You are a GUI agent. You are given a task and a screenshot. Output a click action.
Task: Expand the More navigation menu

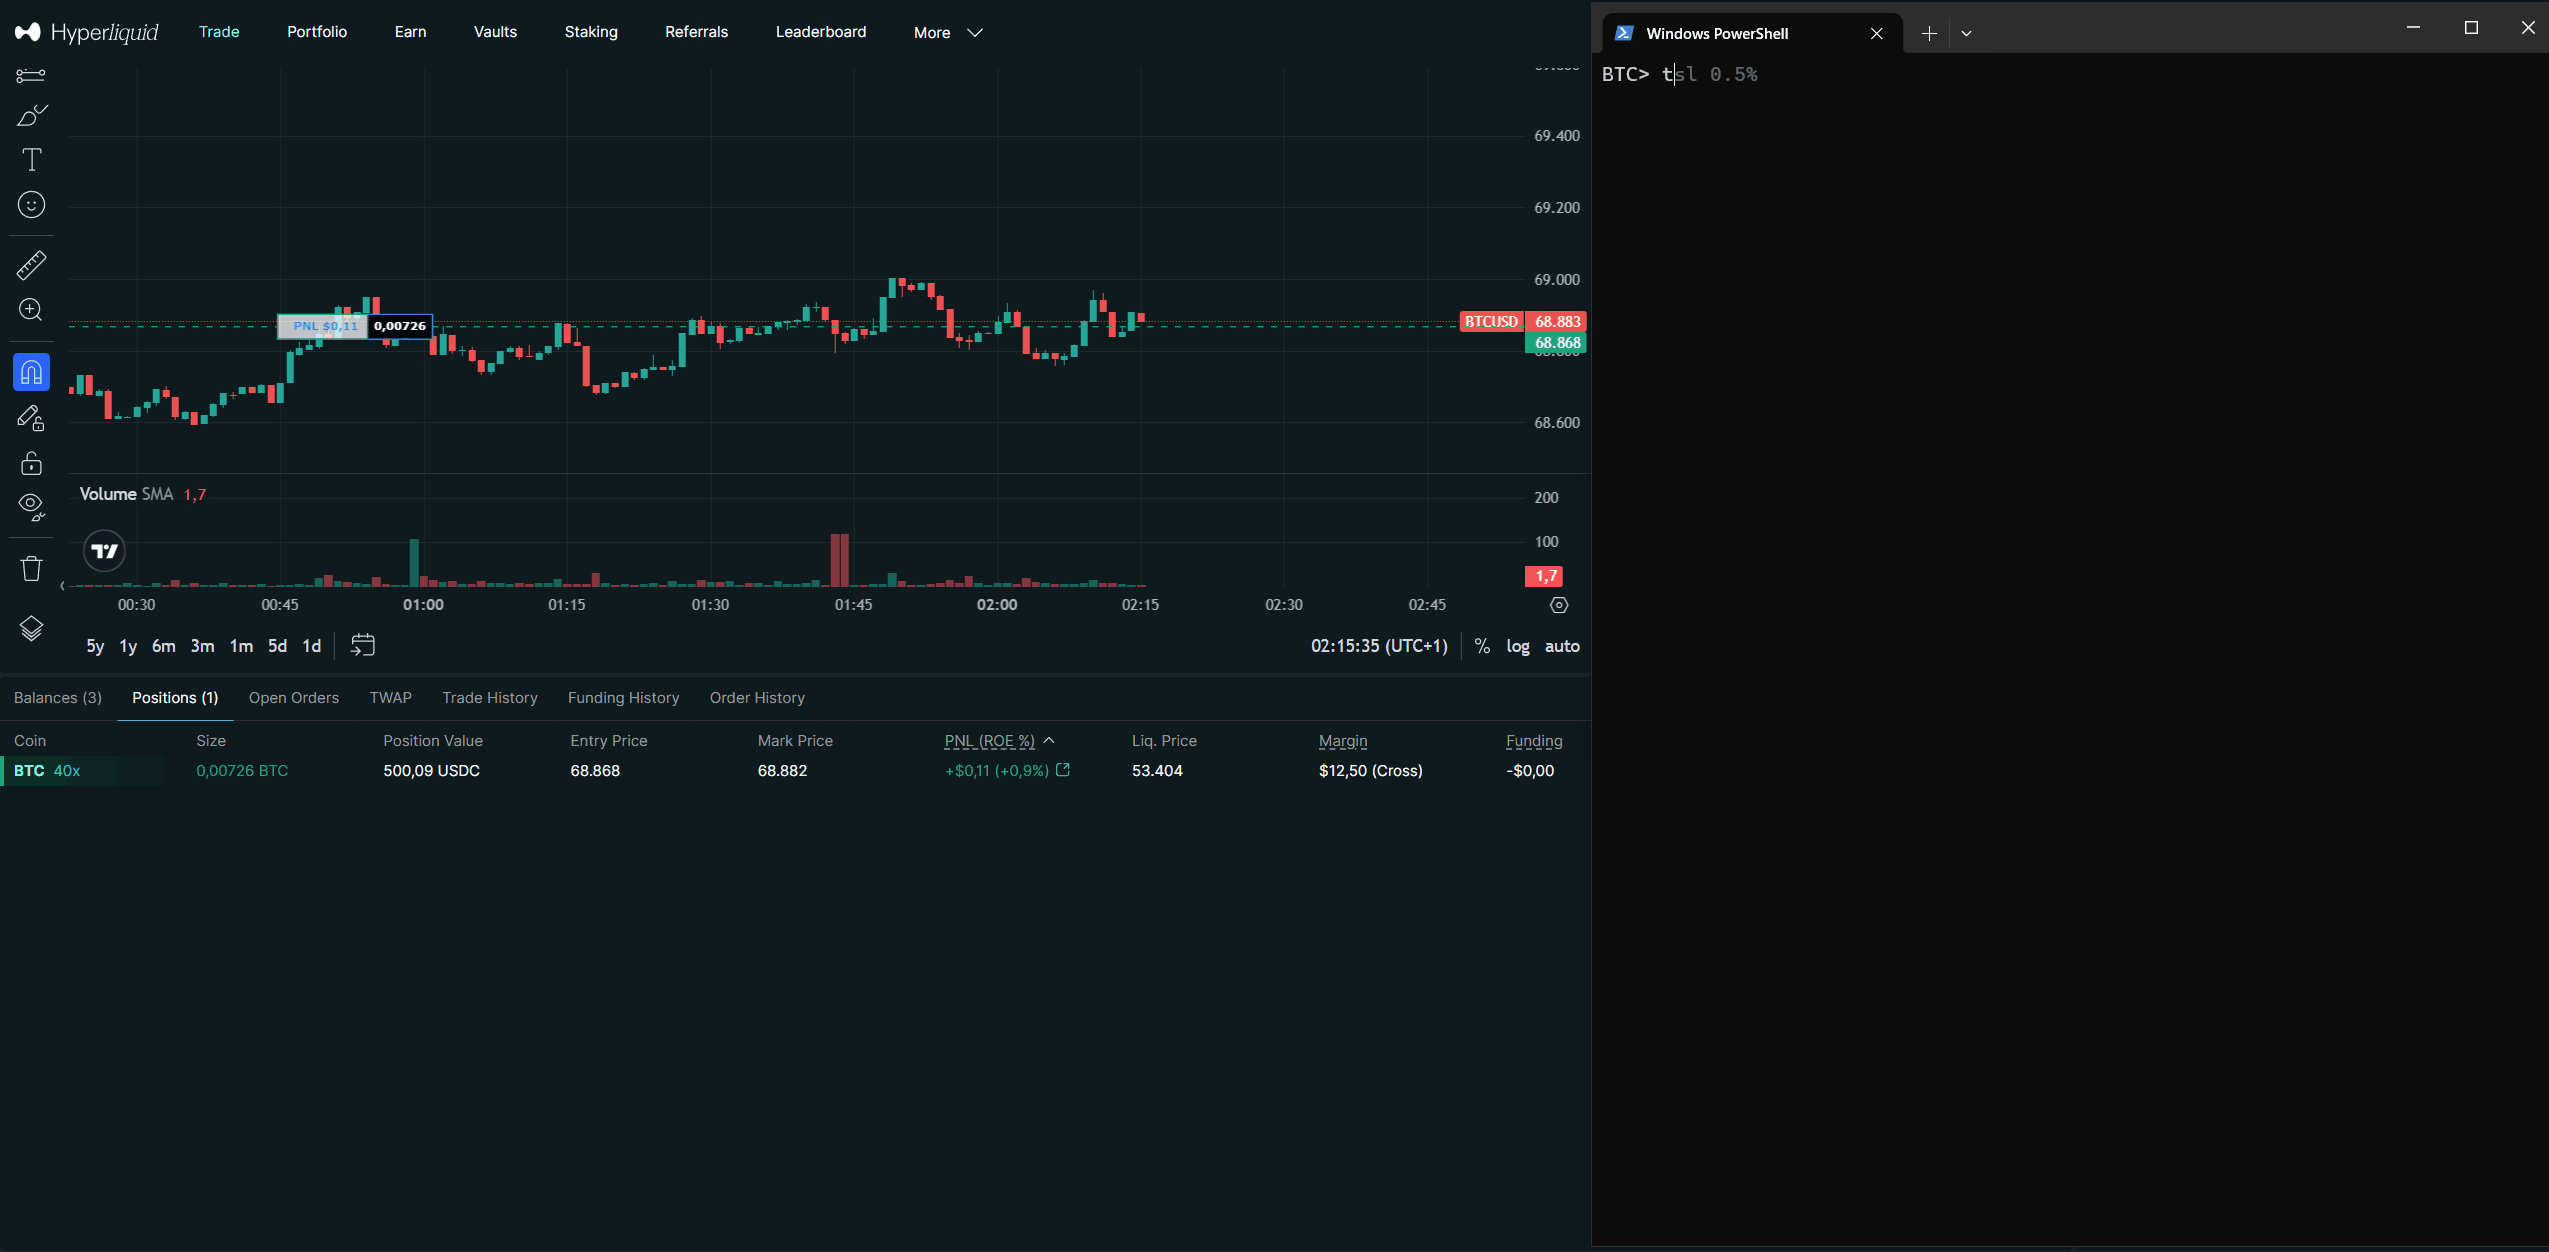click(945, 32)
